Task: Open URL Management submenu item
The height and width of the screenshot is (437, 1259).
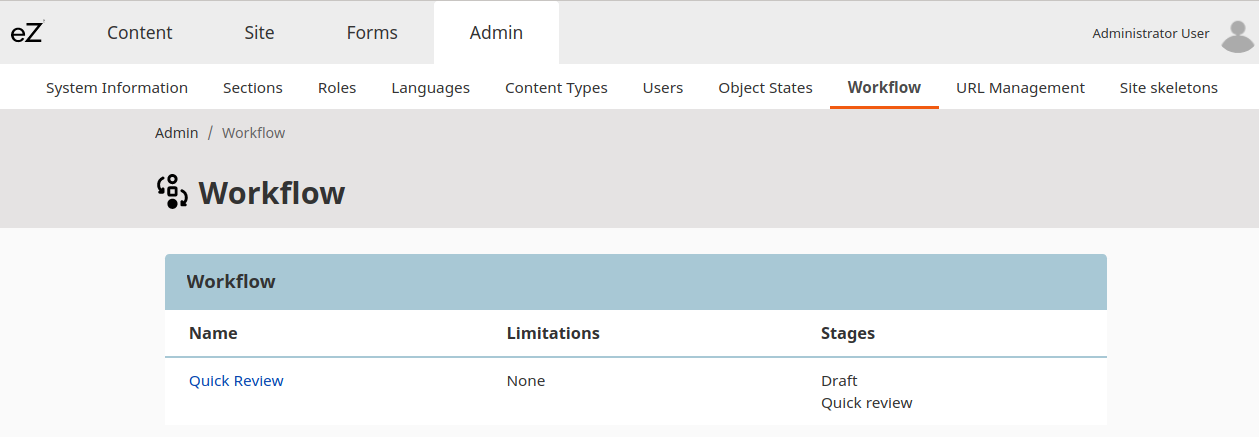Action: (x=1020, y=88)
